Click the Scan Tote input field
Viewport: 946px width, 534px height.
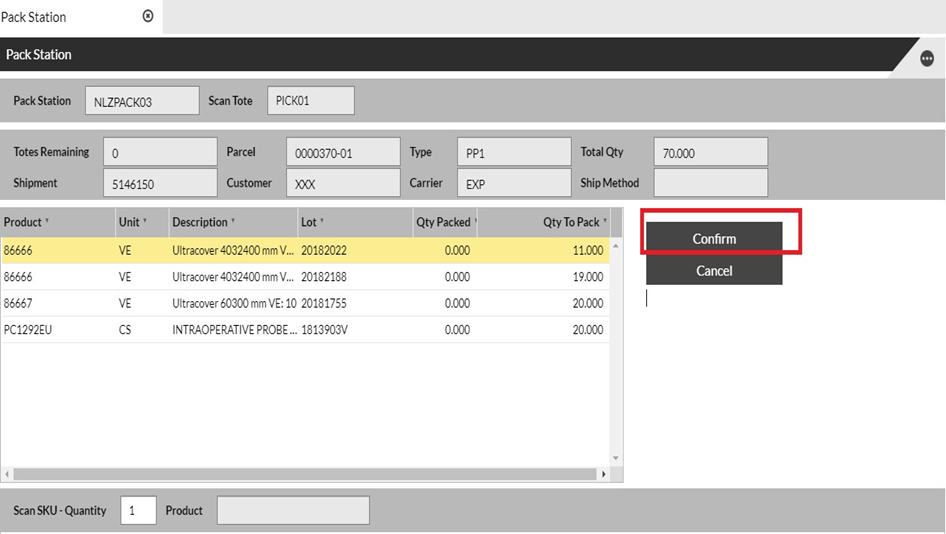(310, 101)
